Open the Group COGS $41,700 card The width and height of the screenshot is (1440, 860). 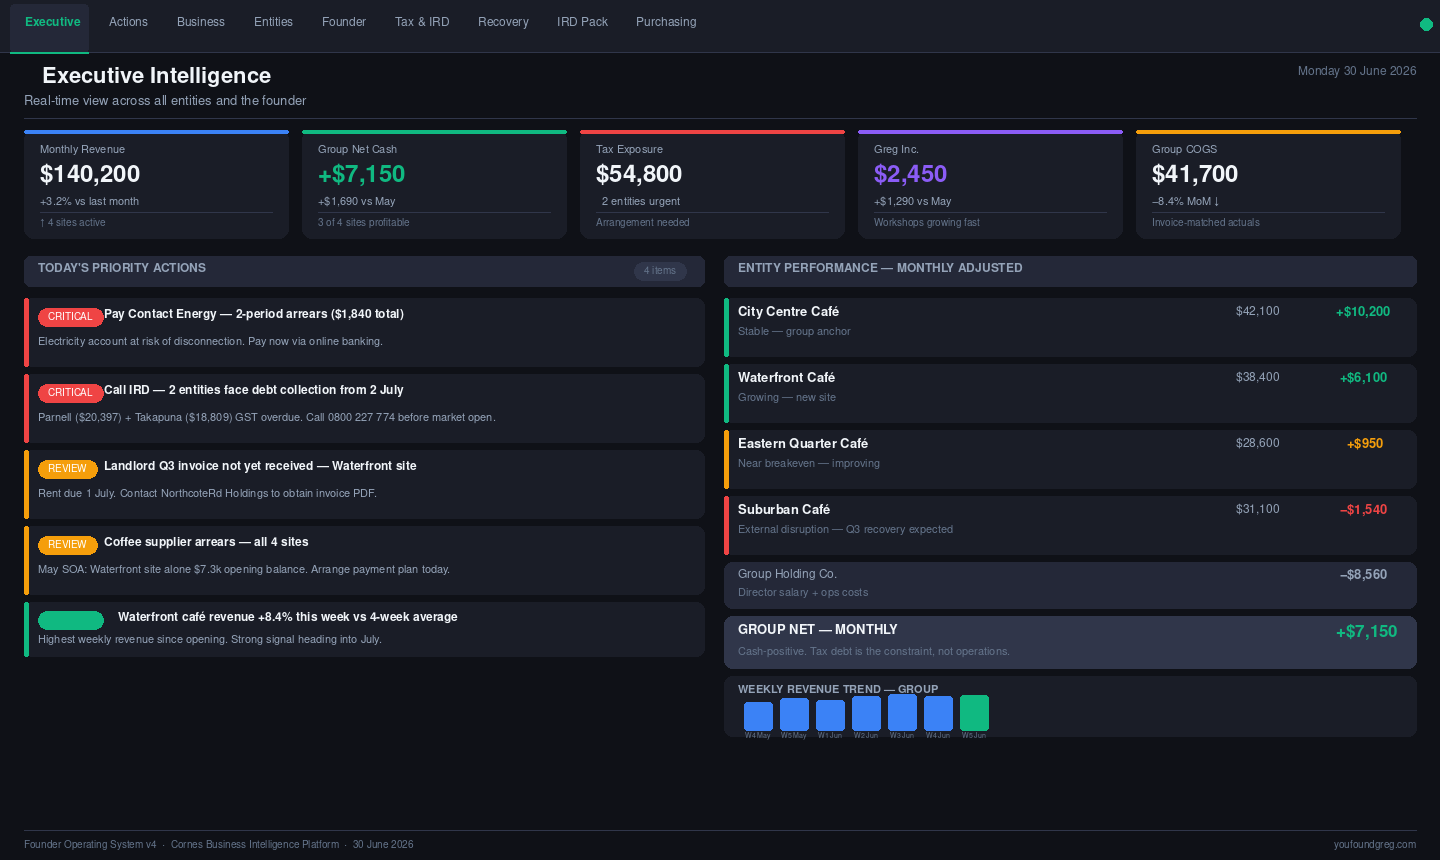[x=1268, y=184]
